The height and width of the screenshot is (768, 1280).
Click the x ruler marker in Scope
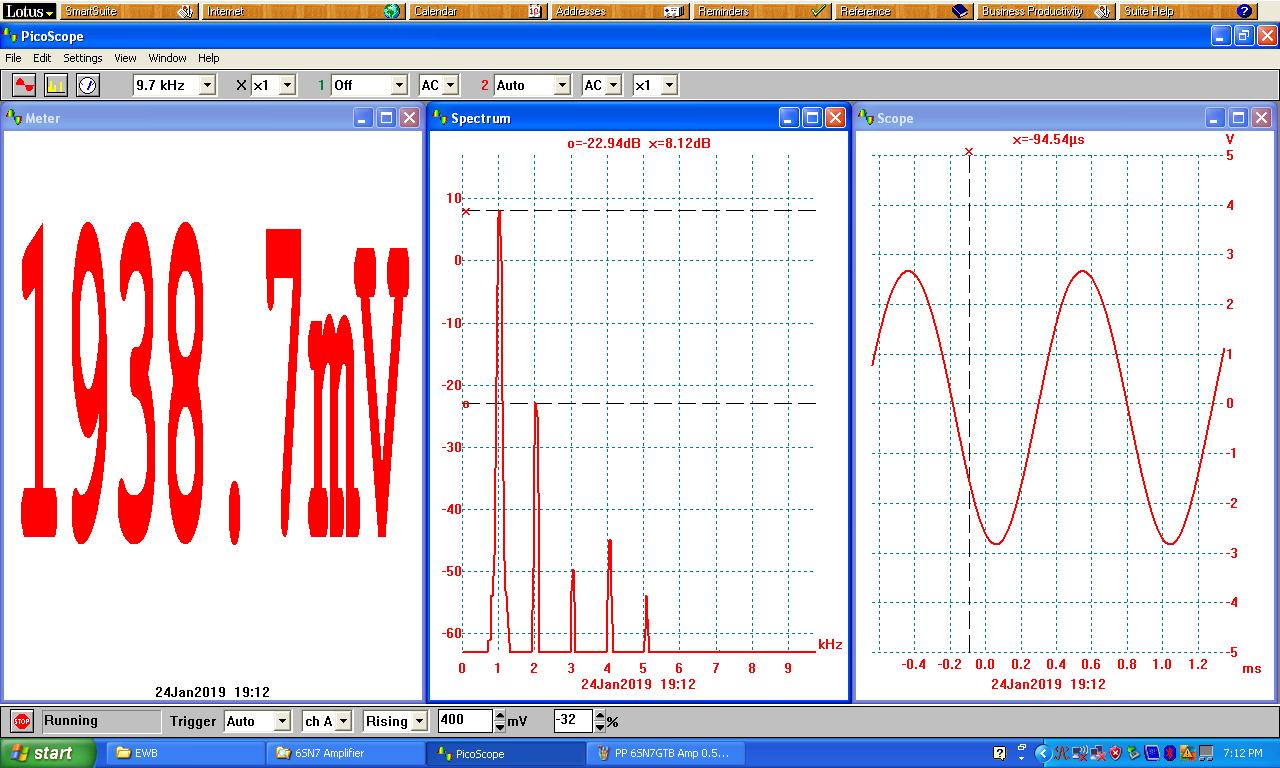[969, 152]
